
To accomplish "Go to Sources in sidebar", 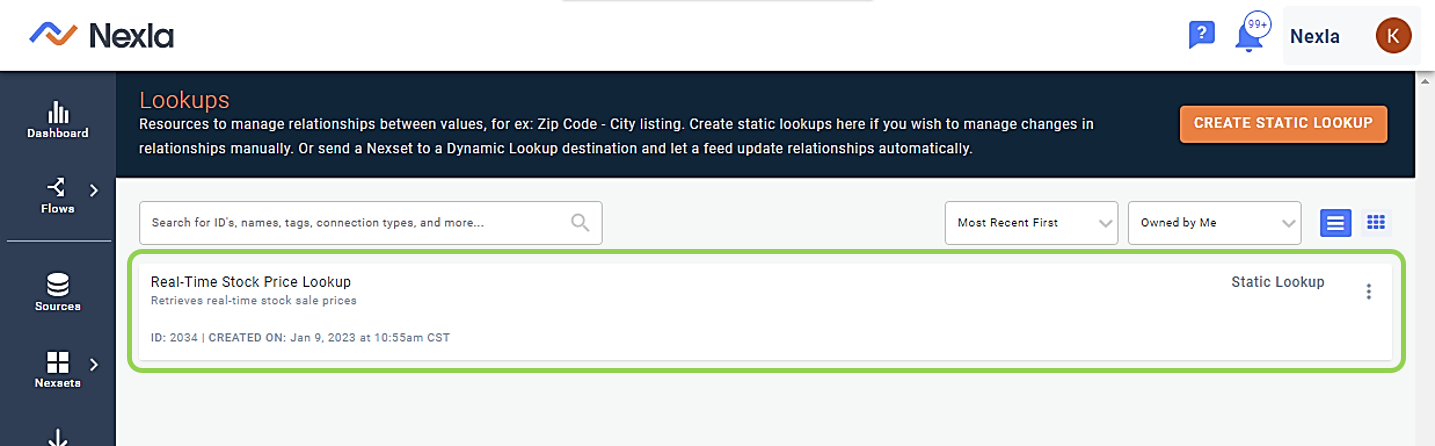I will (x=57, y=292).
